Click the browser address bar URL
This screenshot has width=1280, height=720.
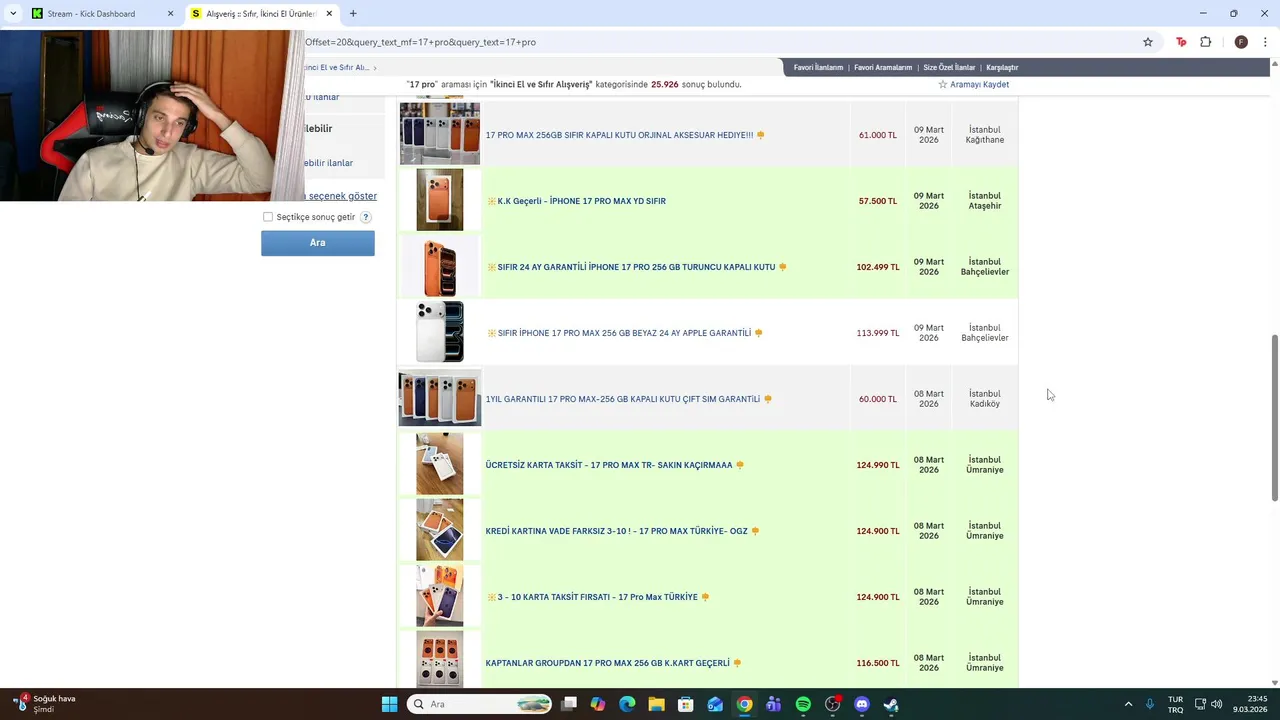point(420,42)
